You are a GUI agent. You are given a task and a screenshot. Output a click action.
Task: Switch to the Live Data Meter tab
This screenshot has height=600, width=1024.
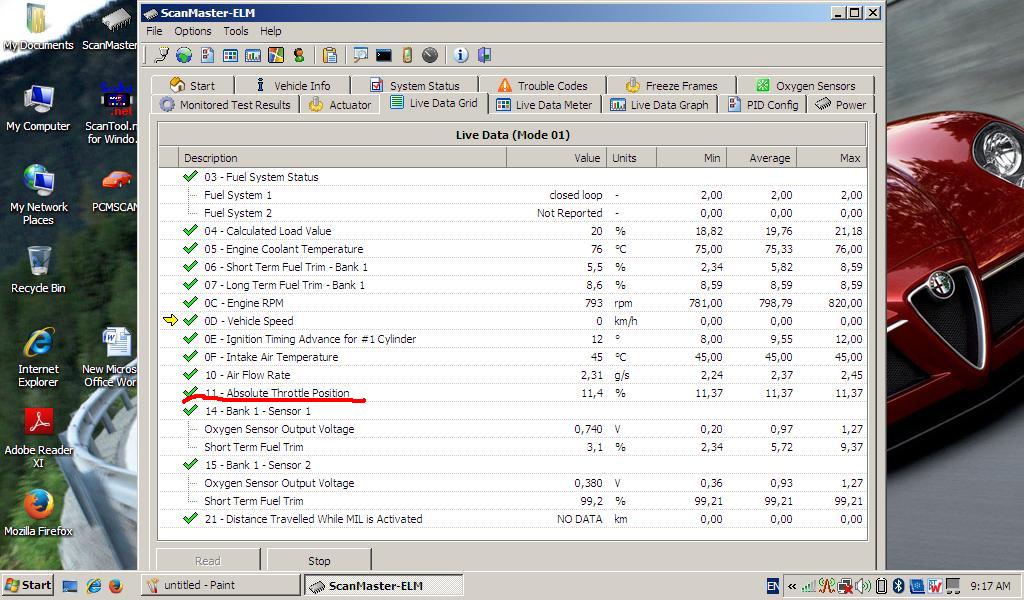[544, 104]
